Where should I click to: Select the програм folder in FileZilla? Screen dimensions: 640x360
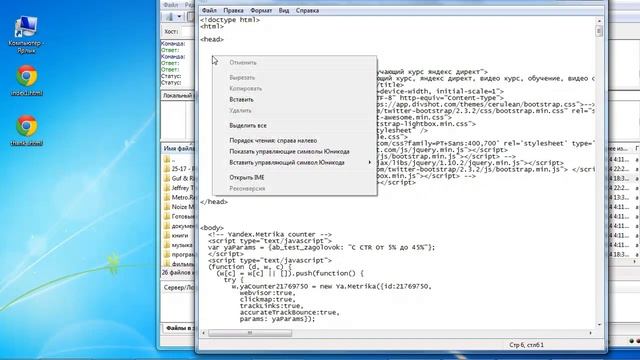coord(180,254)
